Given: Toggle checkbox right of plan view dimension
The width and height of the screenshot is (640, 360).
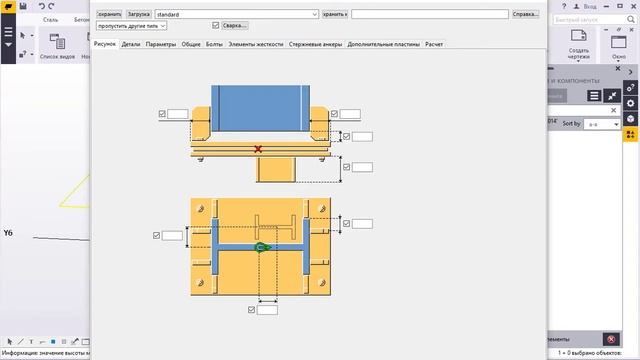Looking at the screenshot, I should (346, 224).
